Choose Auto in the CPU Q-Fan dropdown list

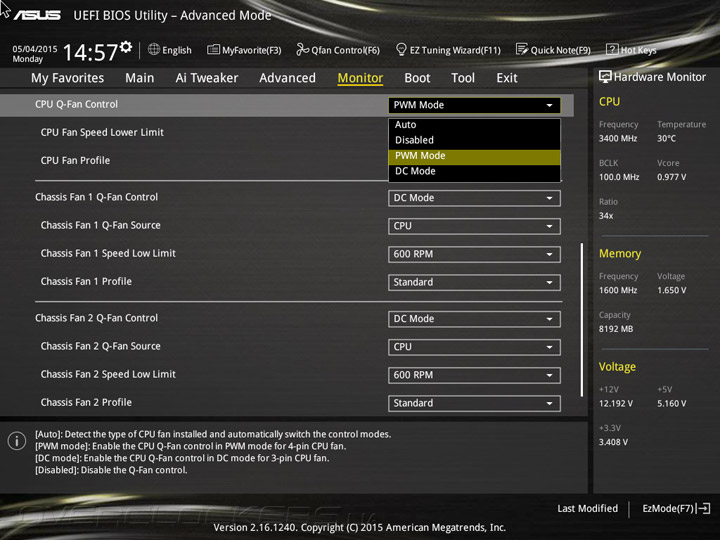point(474,125)
